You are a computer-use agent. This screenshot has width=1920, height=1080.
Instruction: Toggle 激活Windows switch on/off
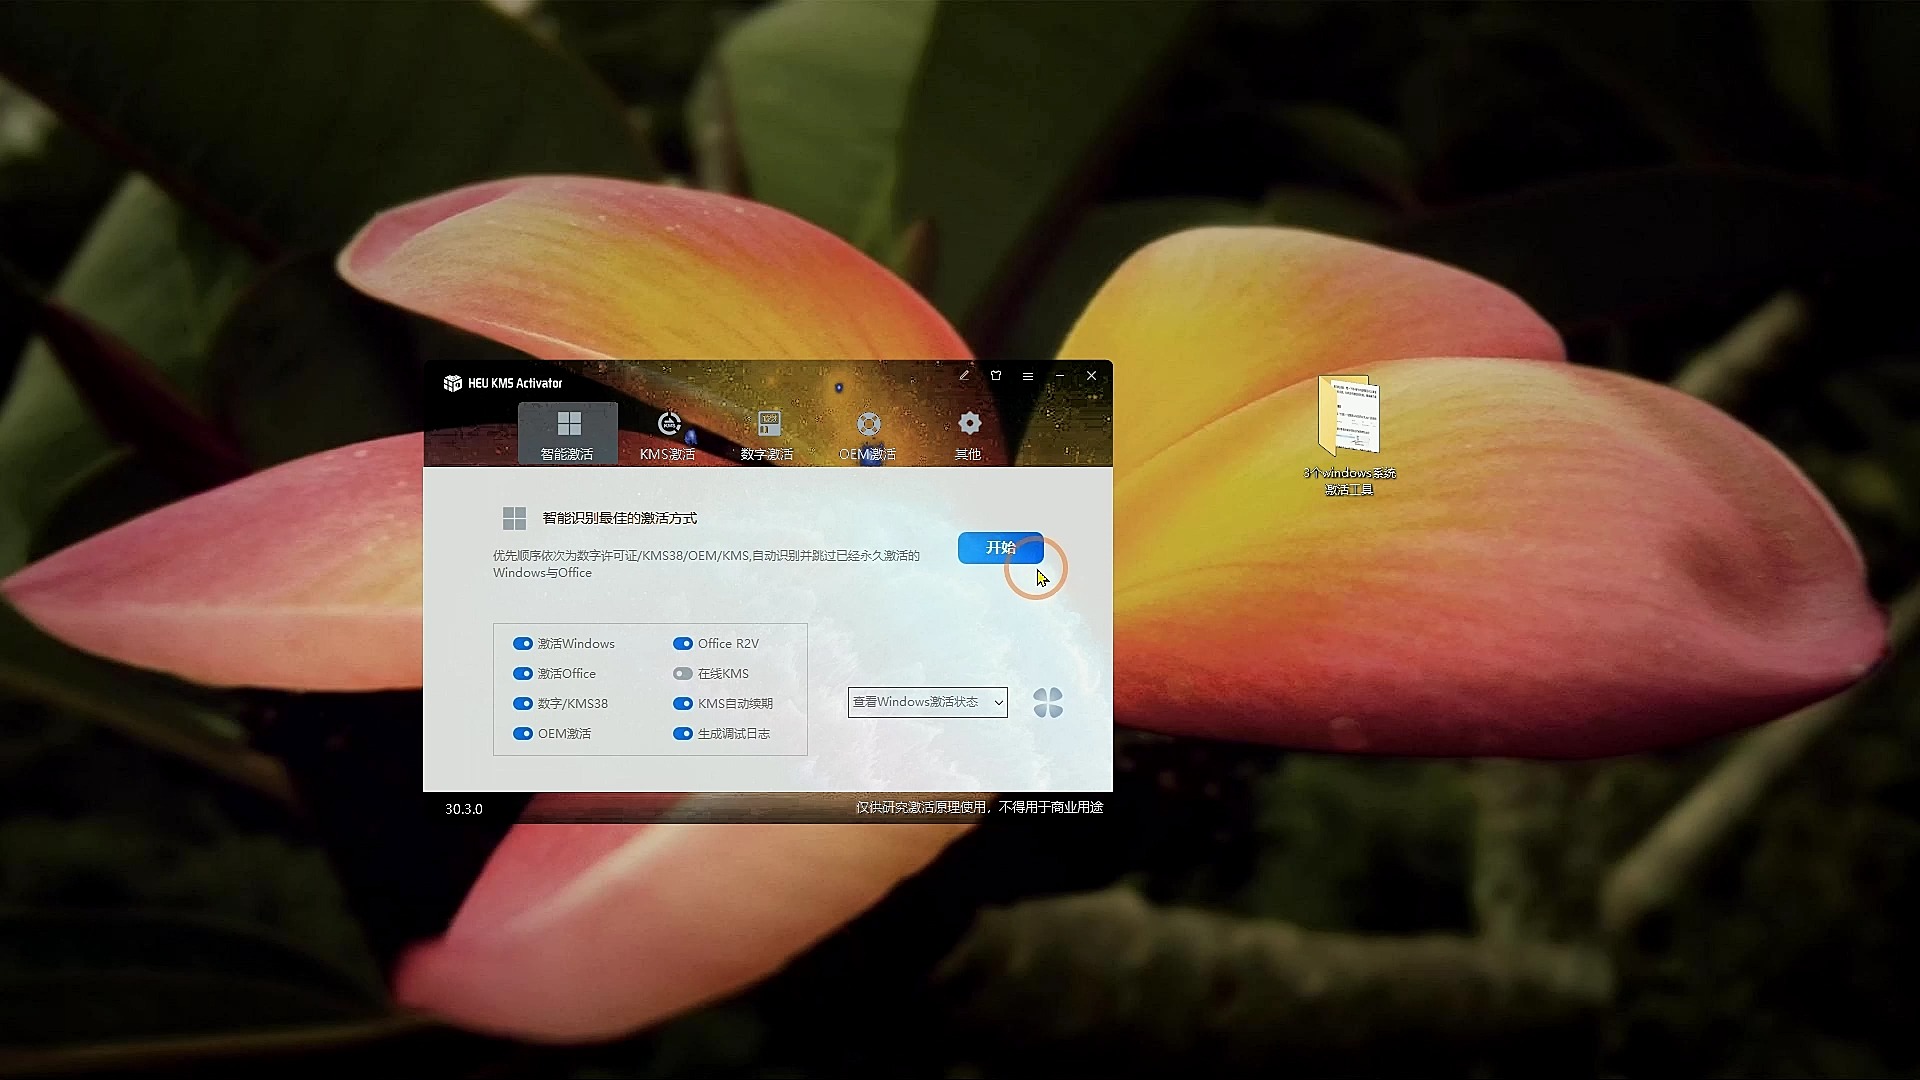pos(522,644)
